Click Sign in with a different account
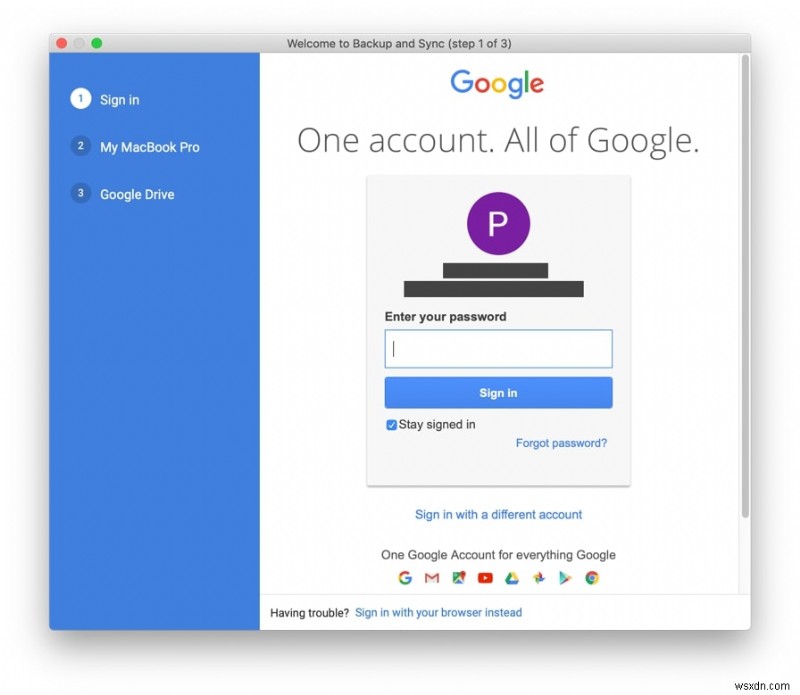Viewport: 800px width, 695px height. pos(498,514)
